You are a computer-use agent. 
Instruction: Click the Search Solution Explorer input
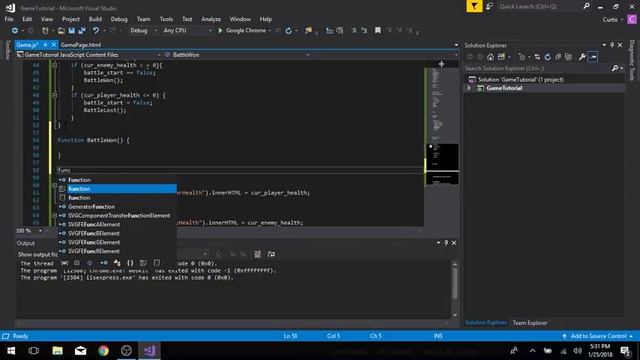pyautogui.click(x=537, y=68)
